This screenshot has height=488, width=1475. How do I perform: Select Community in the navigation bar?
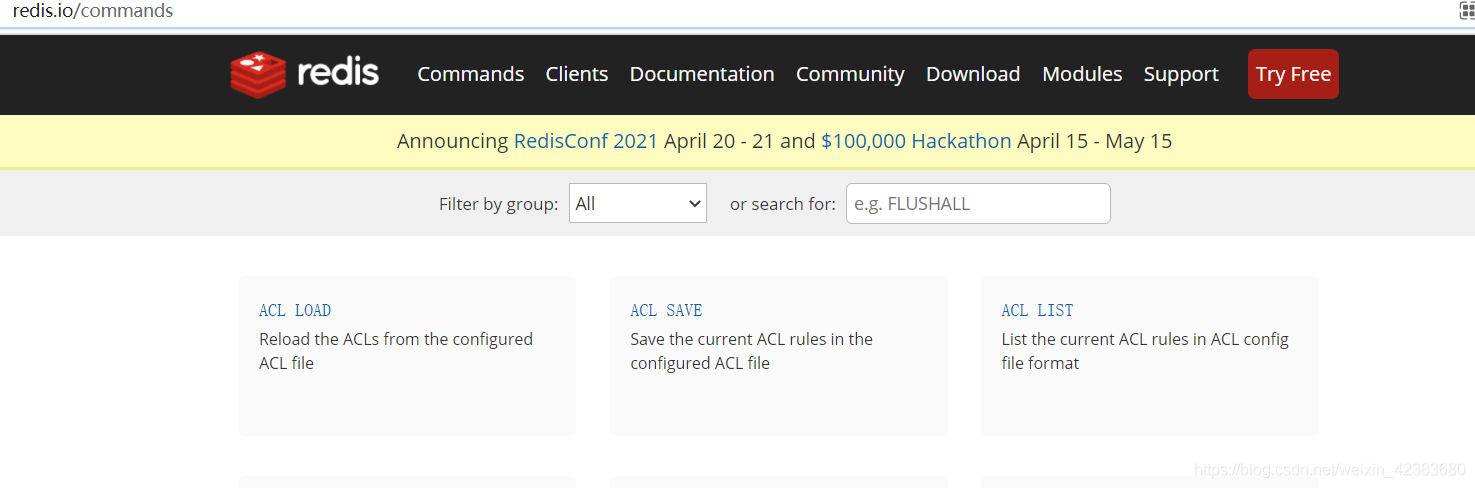(850, 74)
